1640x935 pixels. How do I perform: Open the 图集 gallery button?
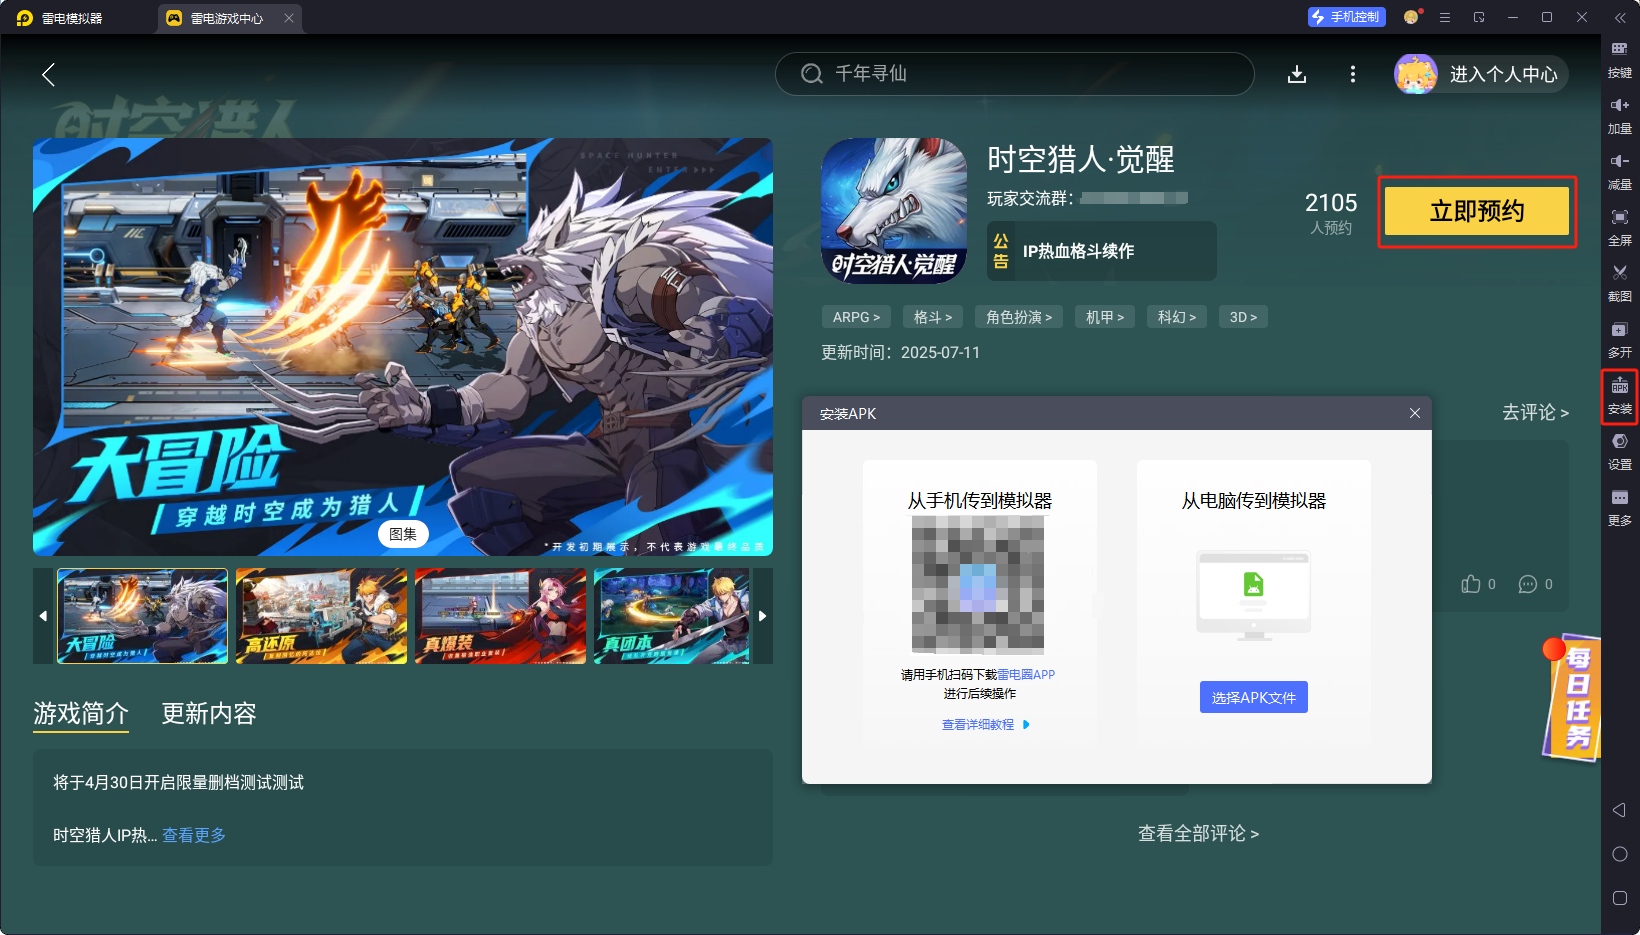click(403, 534)
